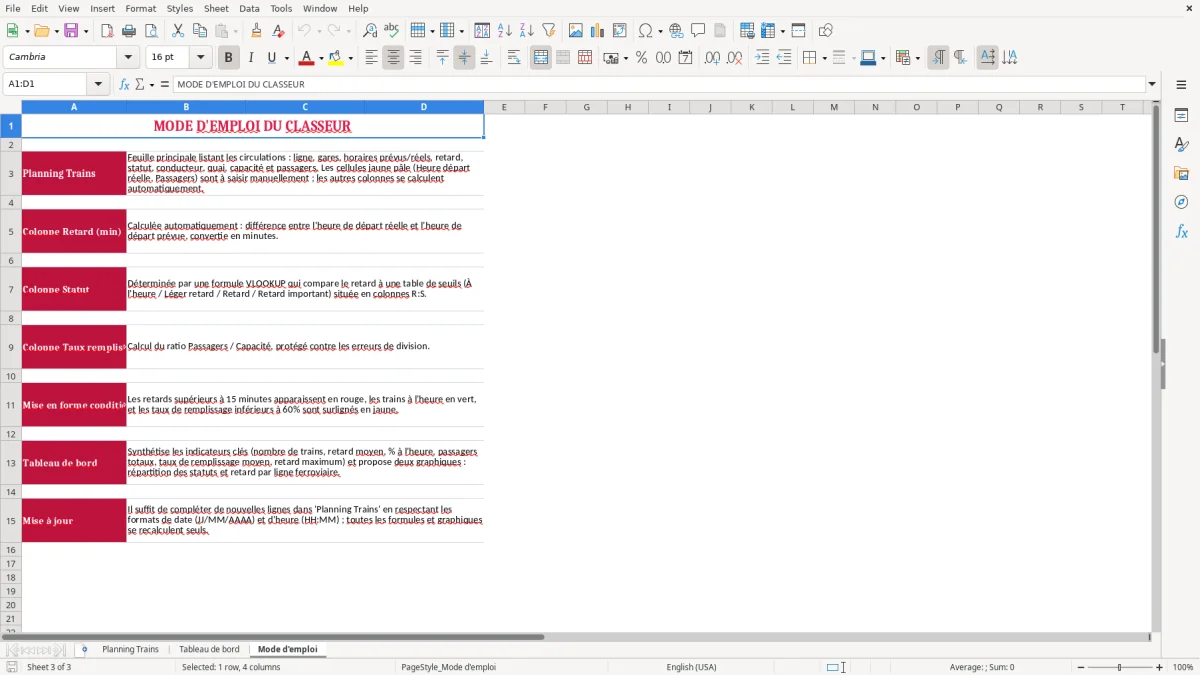Click the Open folder icon
Viewport: 1200px width, 675px height.
(x=41, y=31)
